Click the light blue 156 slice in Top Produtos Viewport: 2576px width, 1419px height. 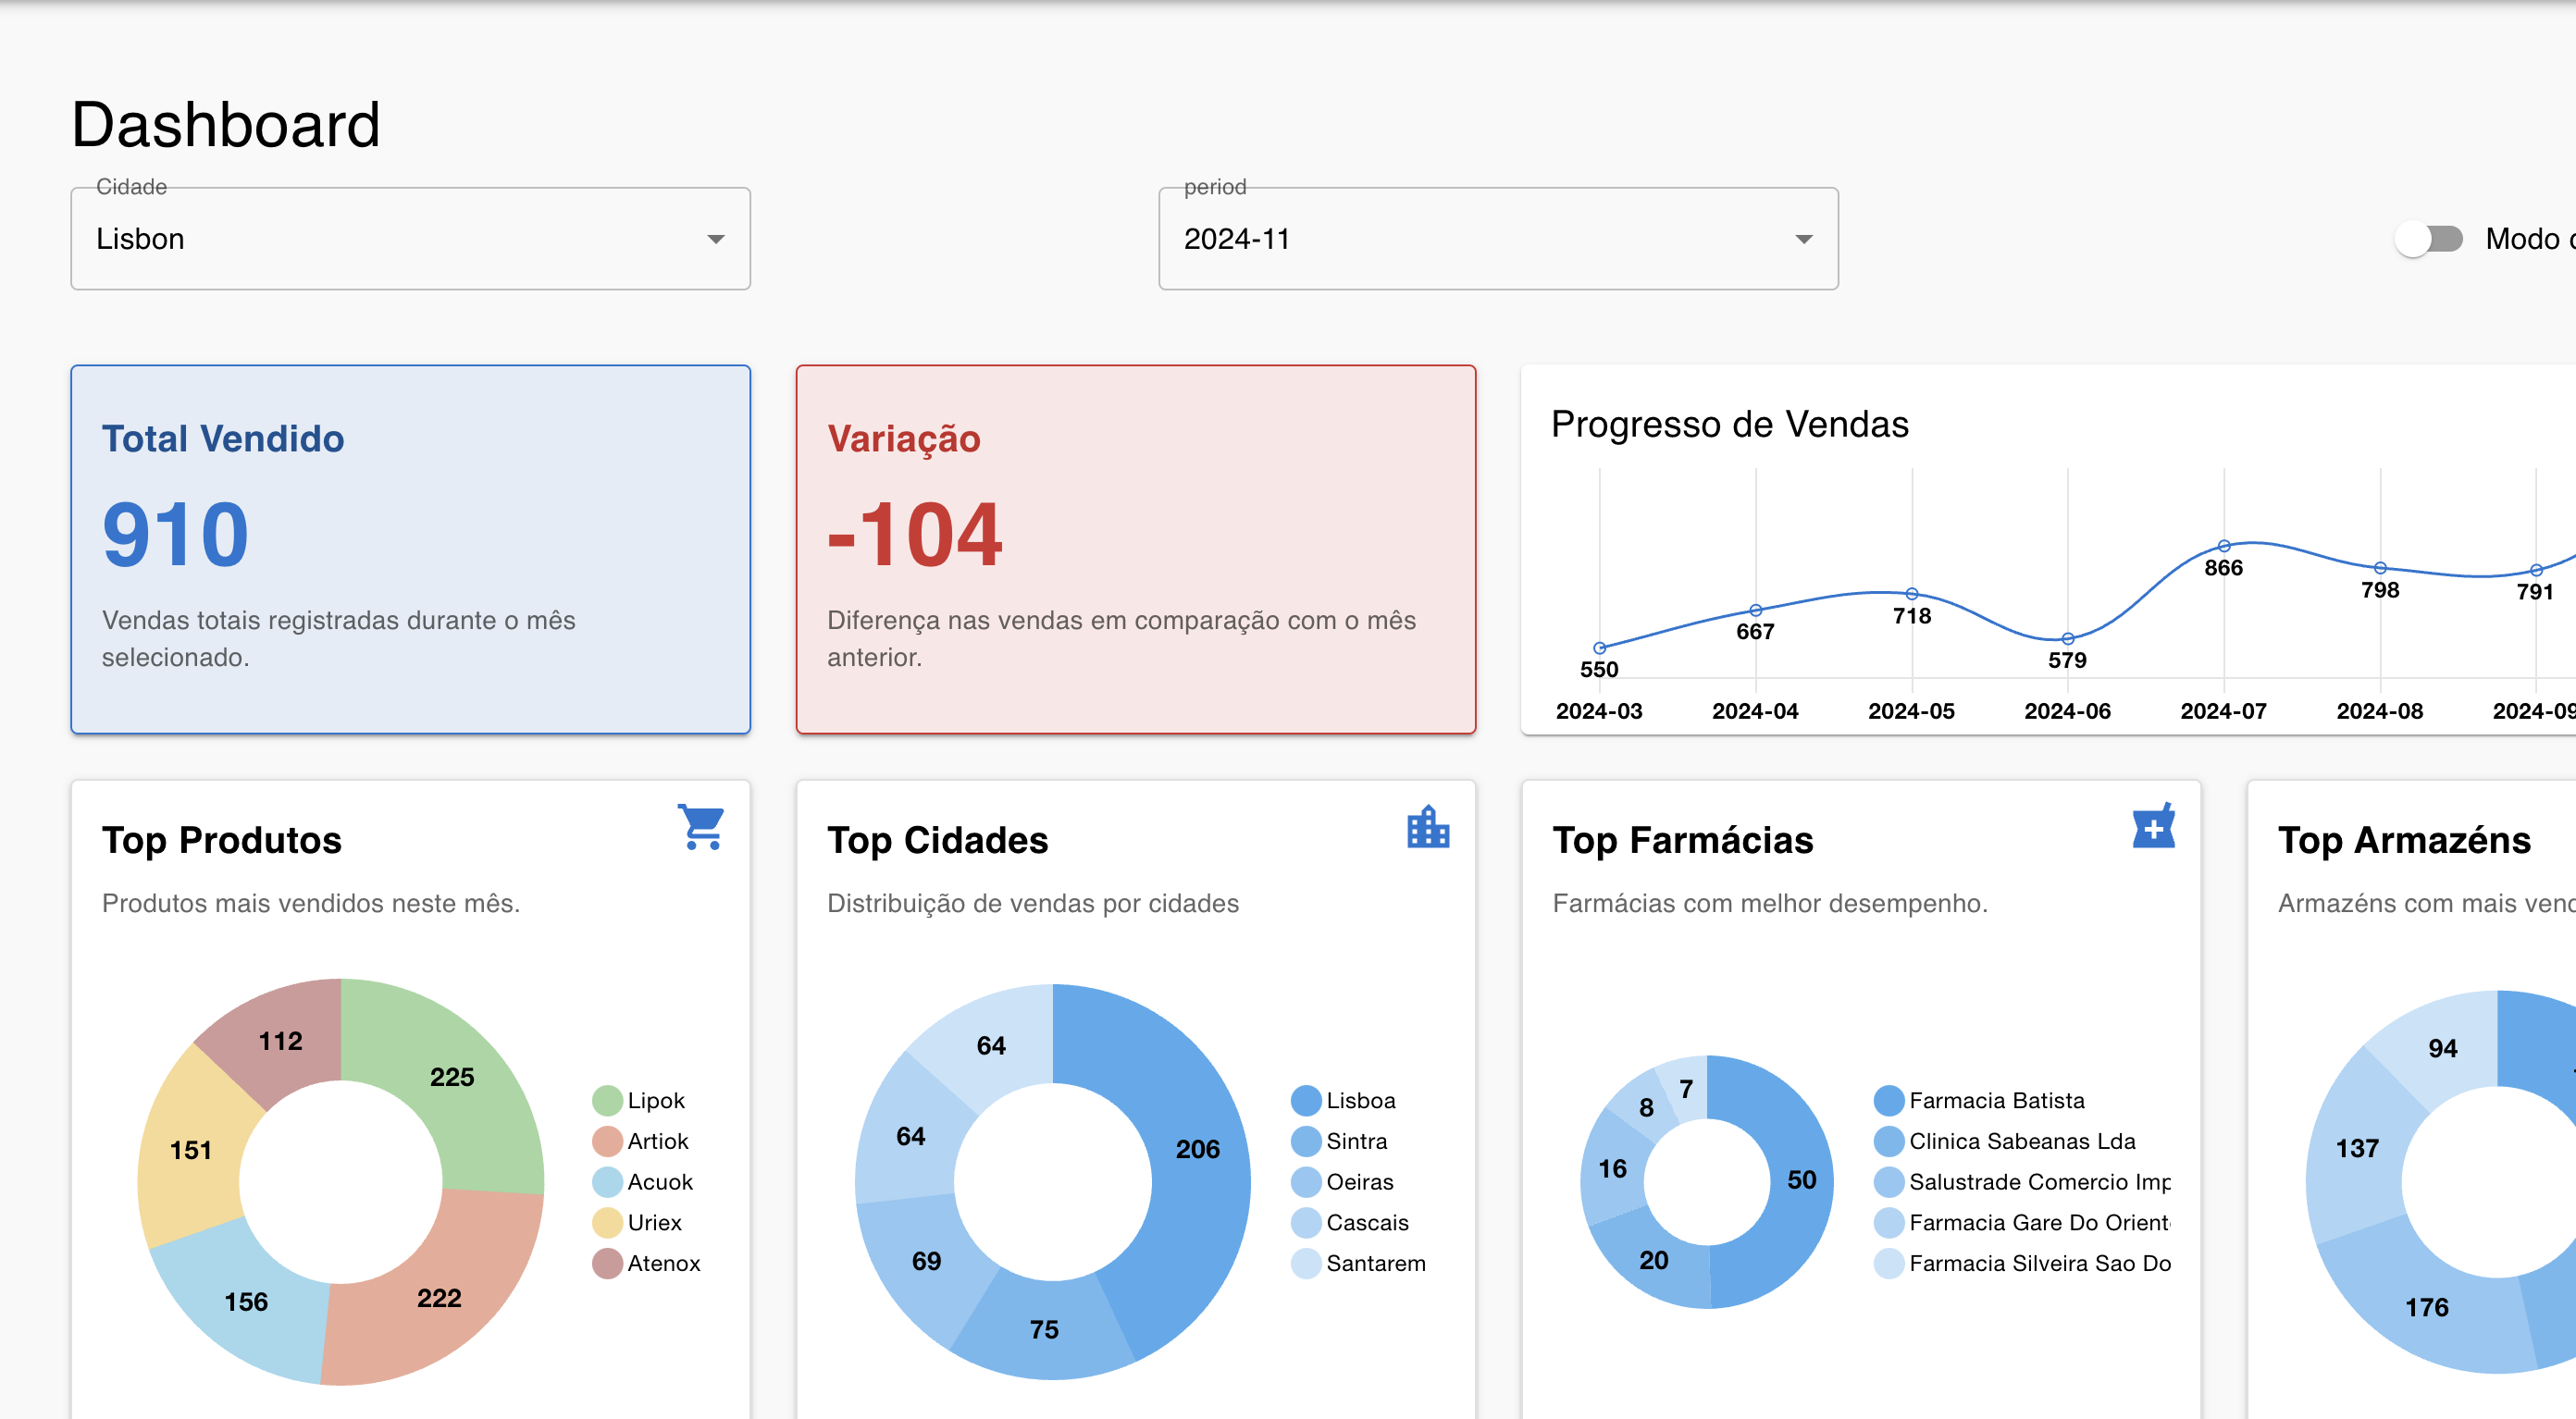pyautogui.click(x=246, y=1302)
